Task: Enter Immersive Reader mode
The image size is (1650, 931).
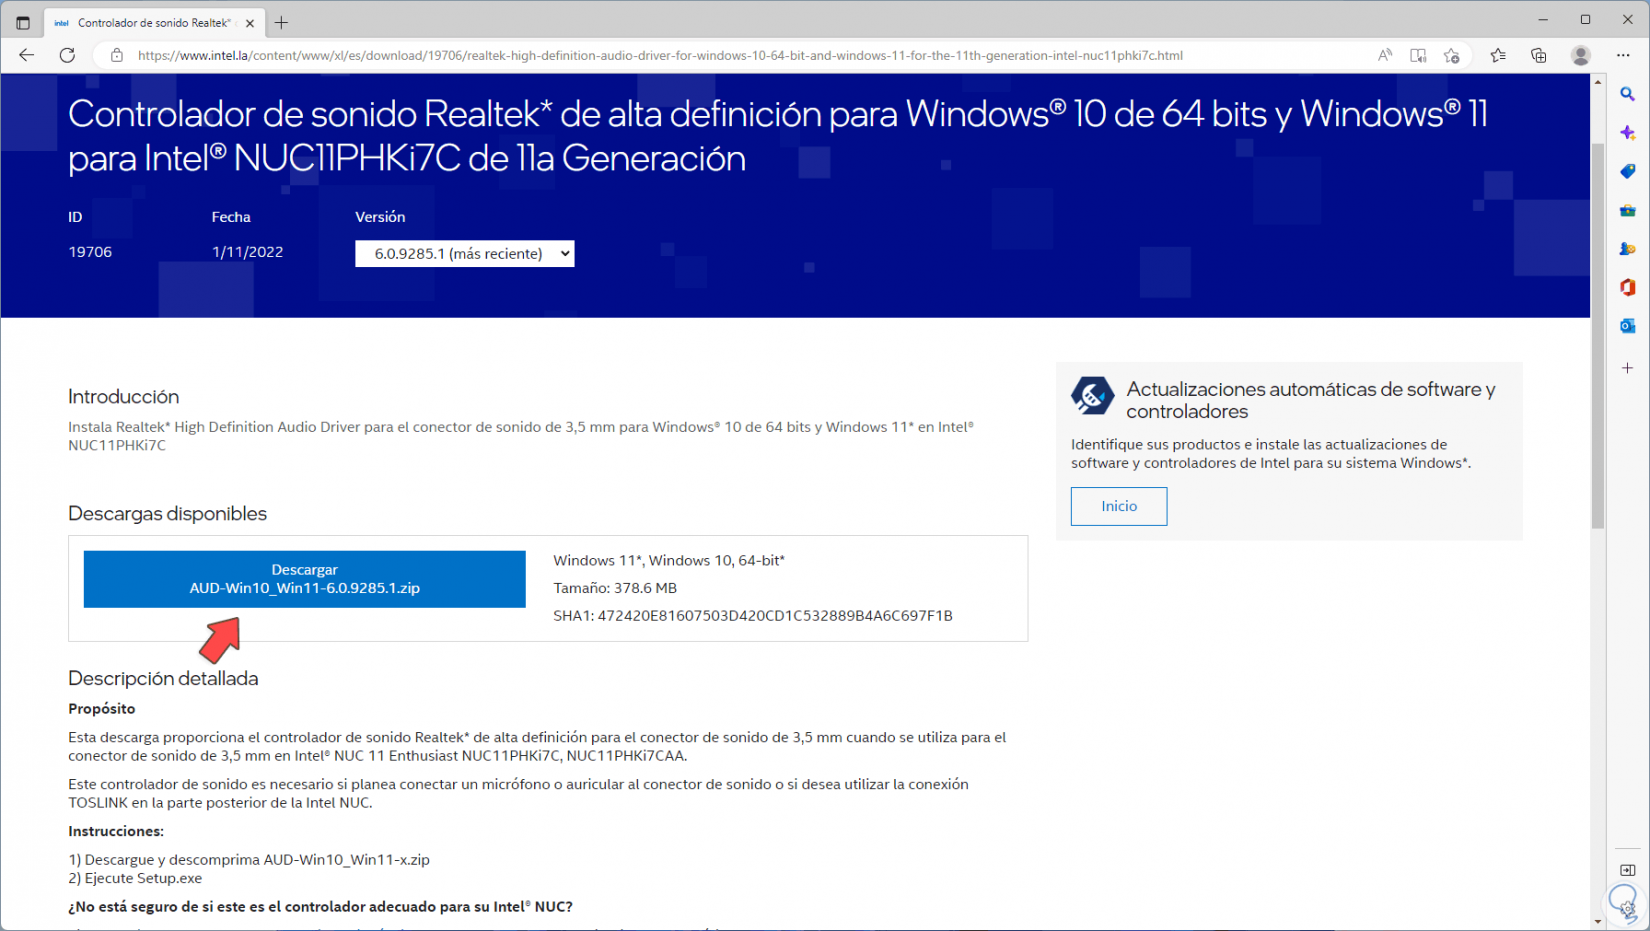Action: (x=1418, y=55)
